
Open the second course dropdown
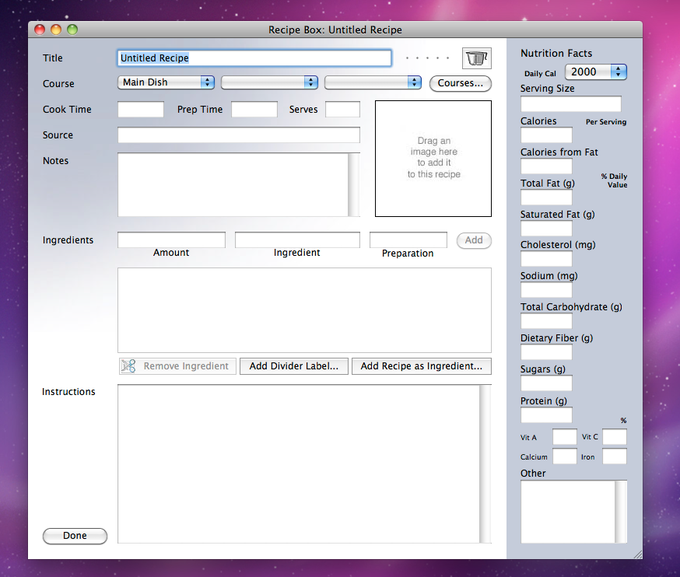[269, 82]
